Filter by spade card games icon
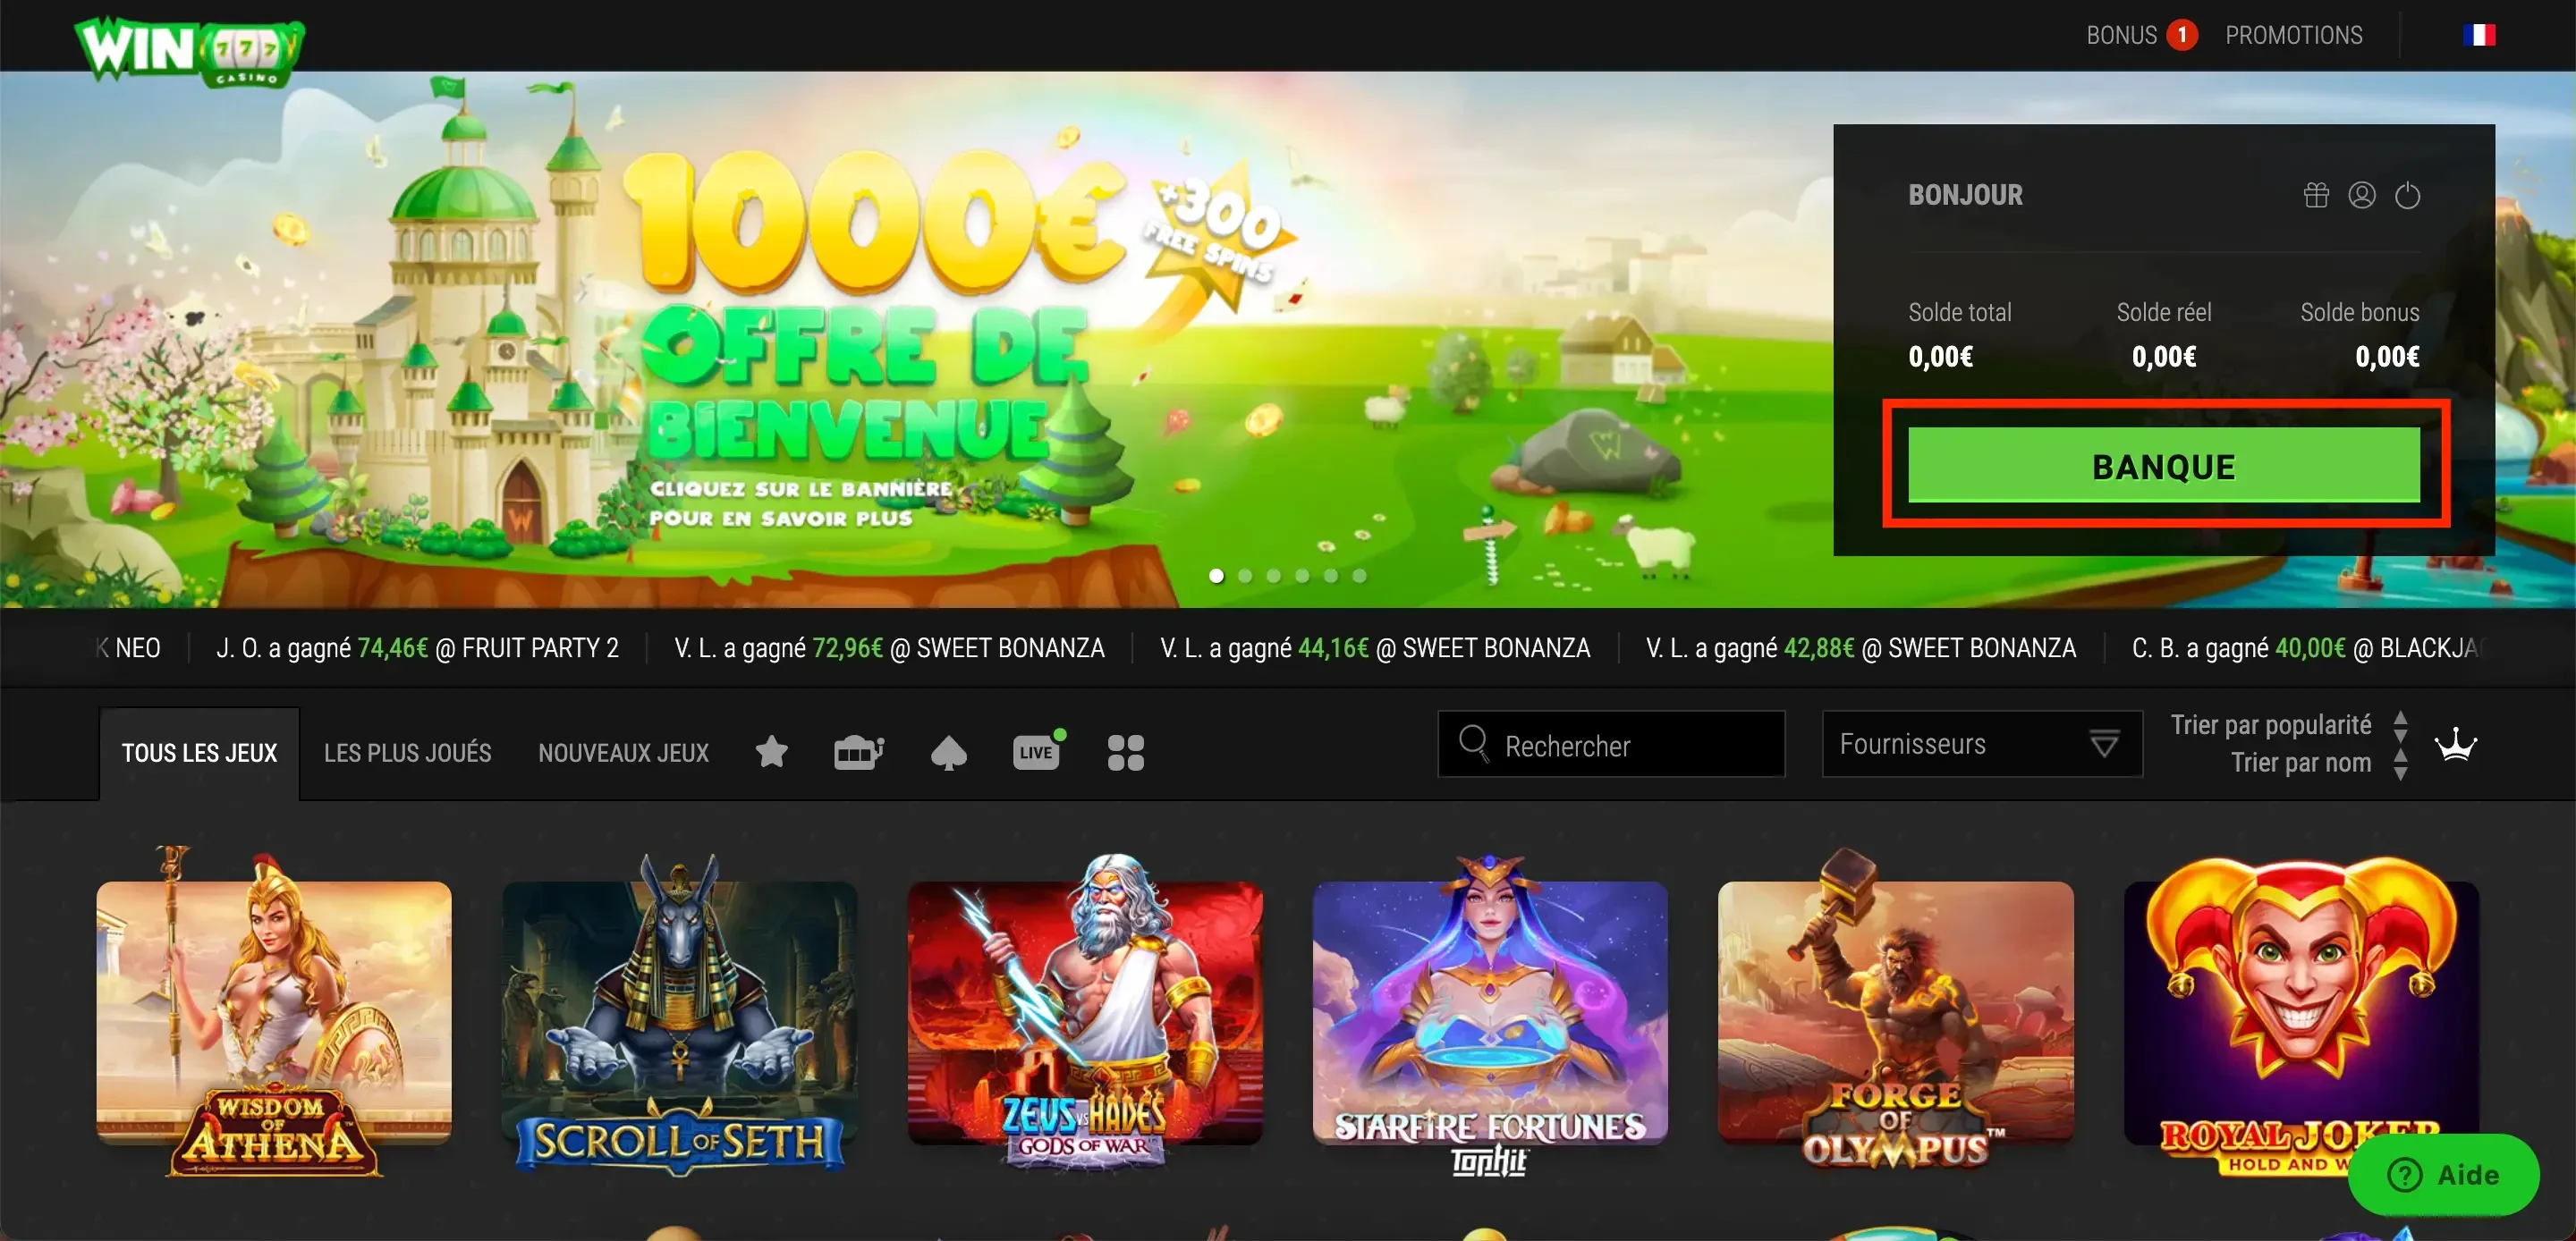The image size is (2576, 1241). pyautogui.click(x=948, y=753)
